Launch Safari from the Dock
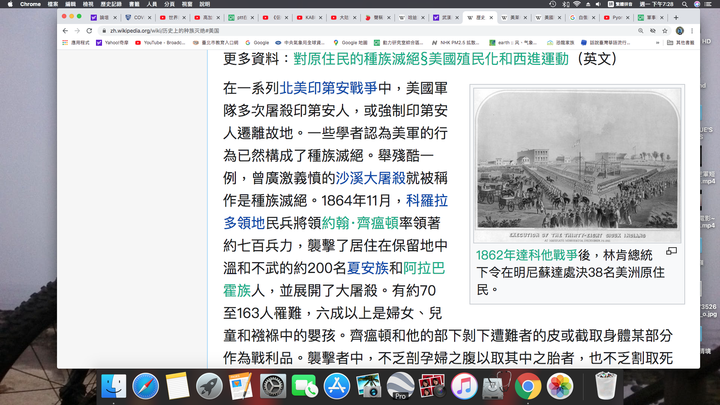 click(146, 386)
